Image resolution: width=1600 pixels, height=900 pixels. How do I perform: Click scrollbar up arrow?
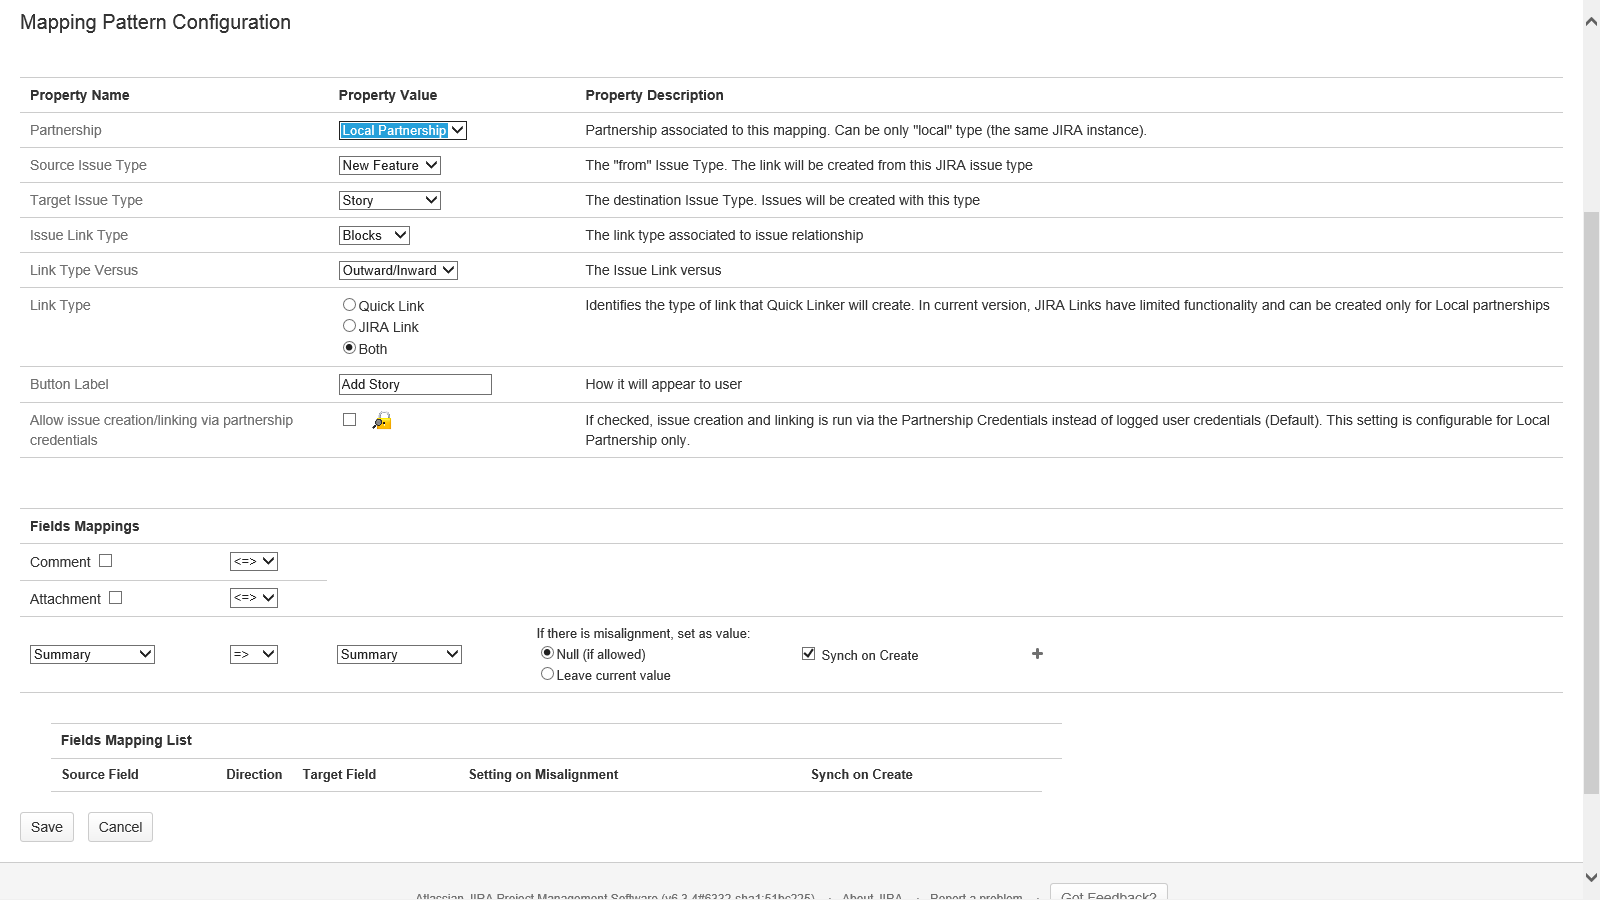tap(1591, 21)
